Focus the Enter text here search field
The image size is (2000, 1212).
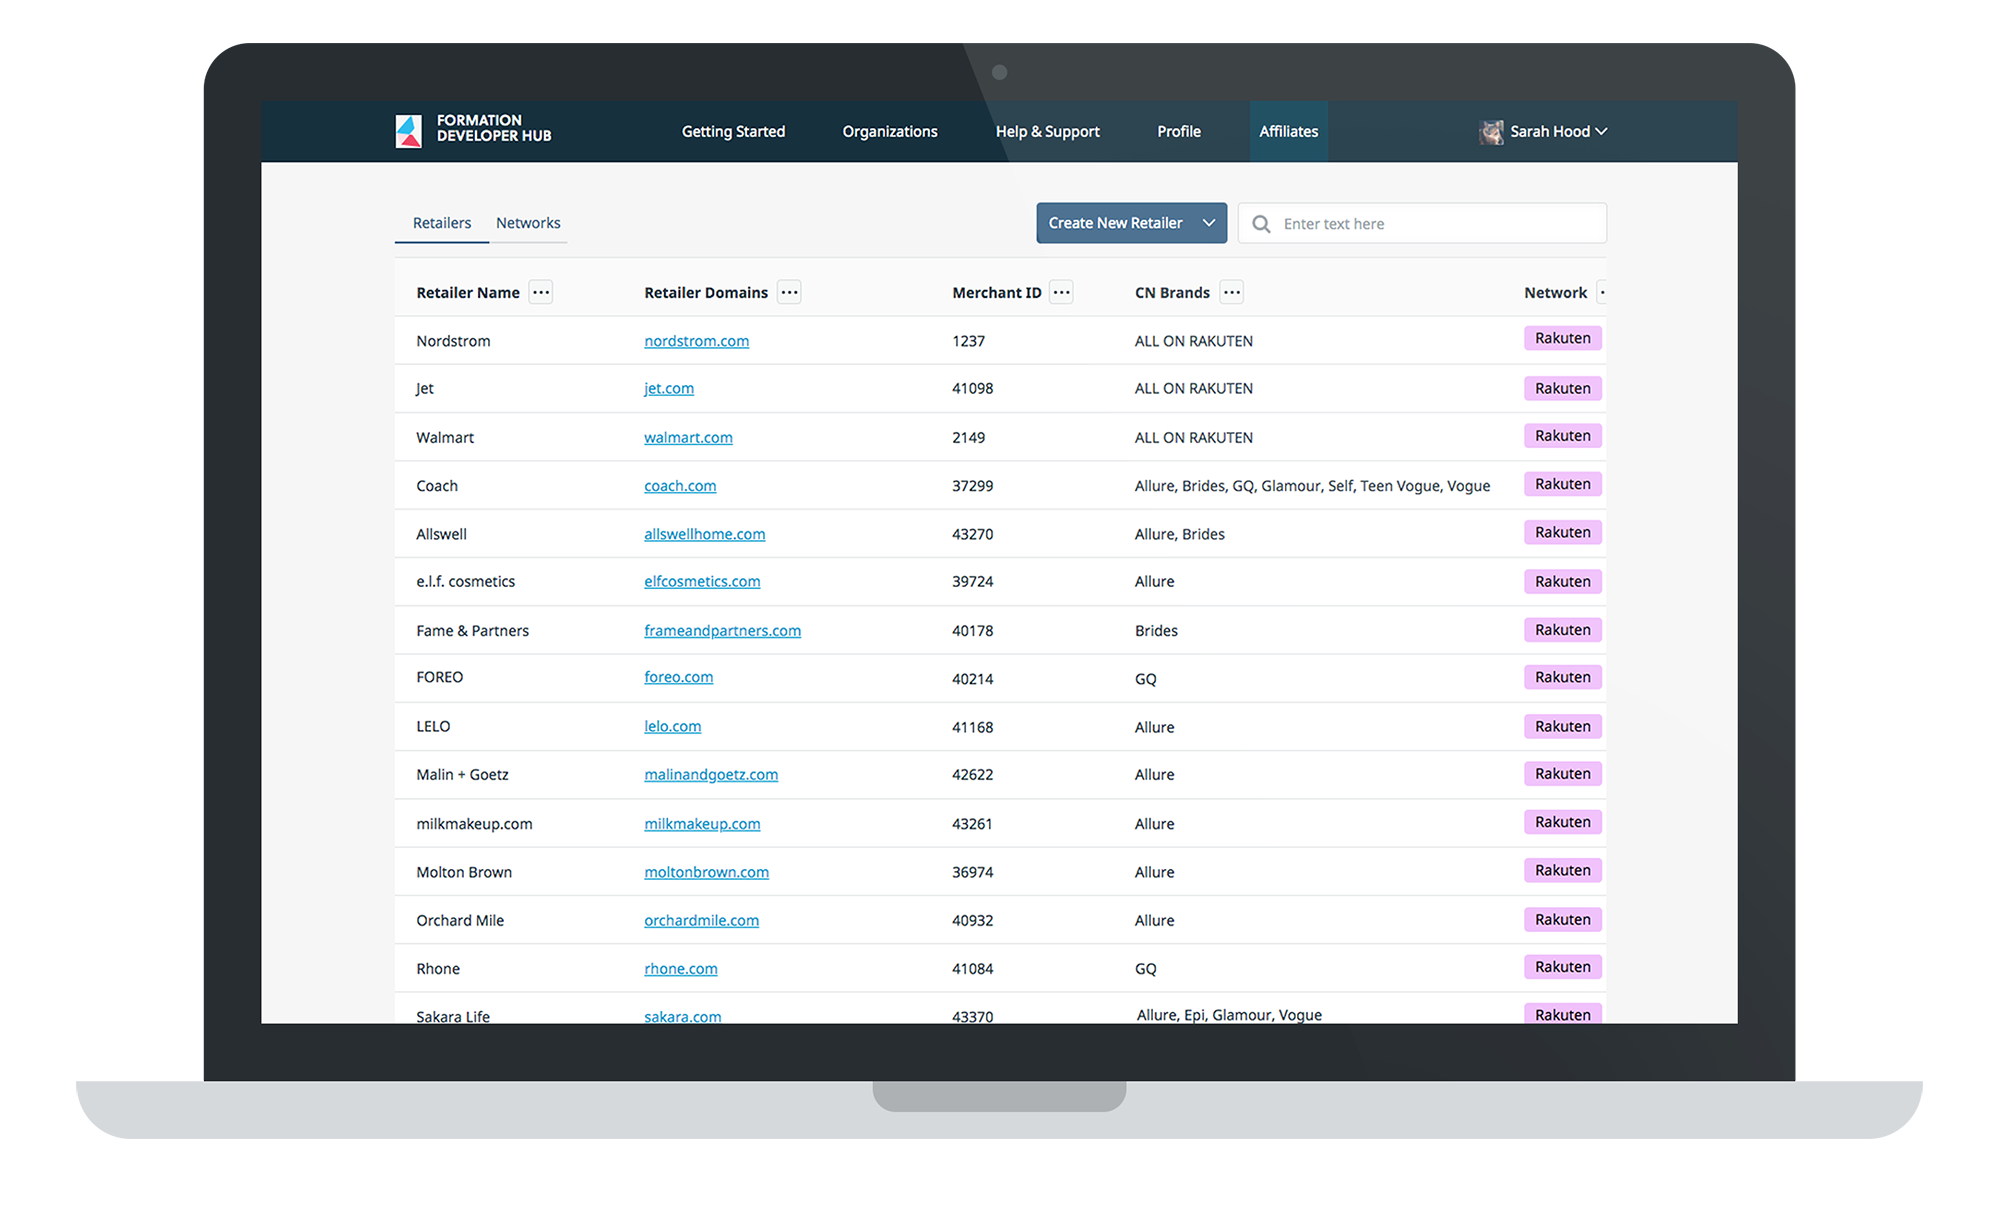click(x=1422, y=223)
